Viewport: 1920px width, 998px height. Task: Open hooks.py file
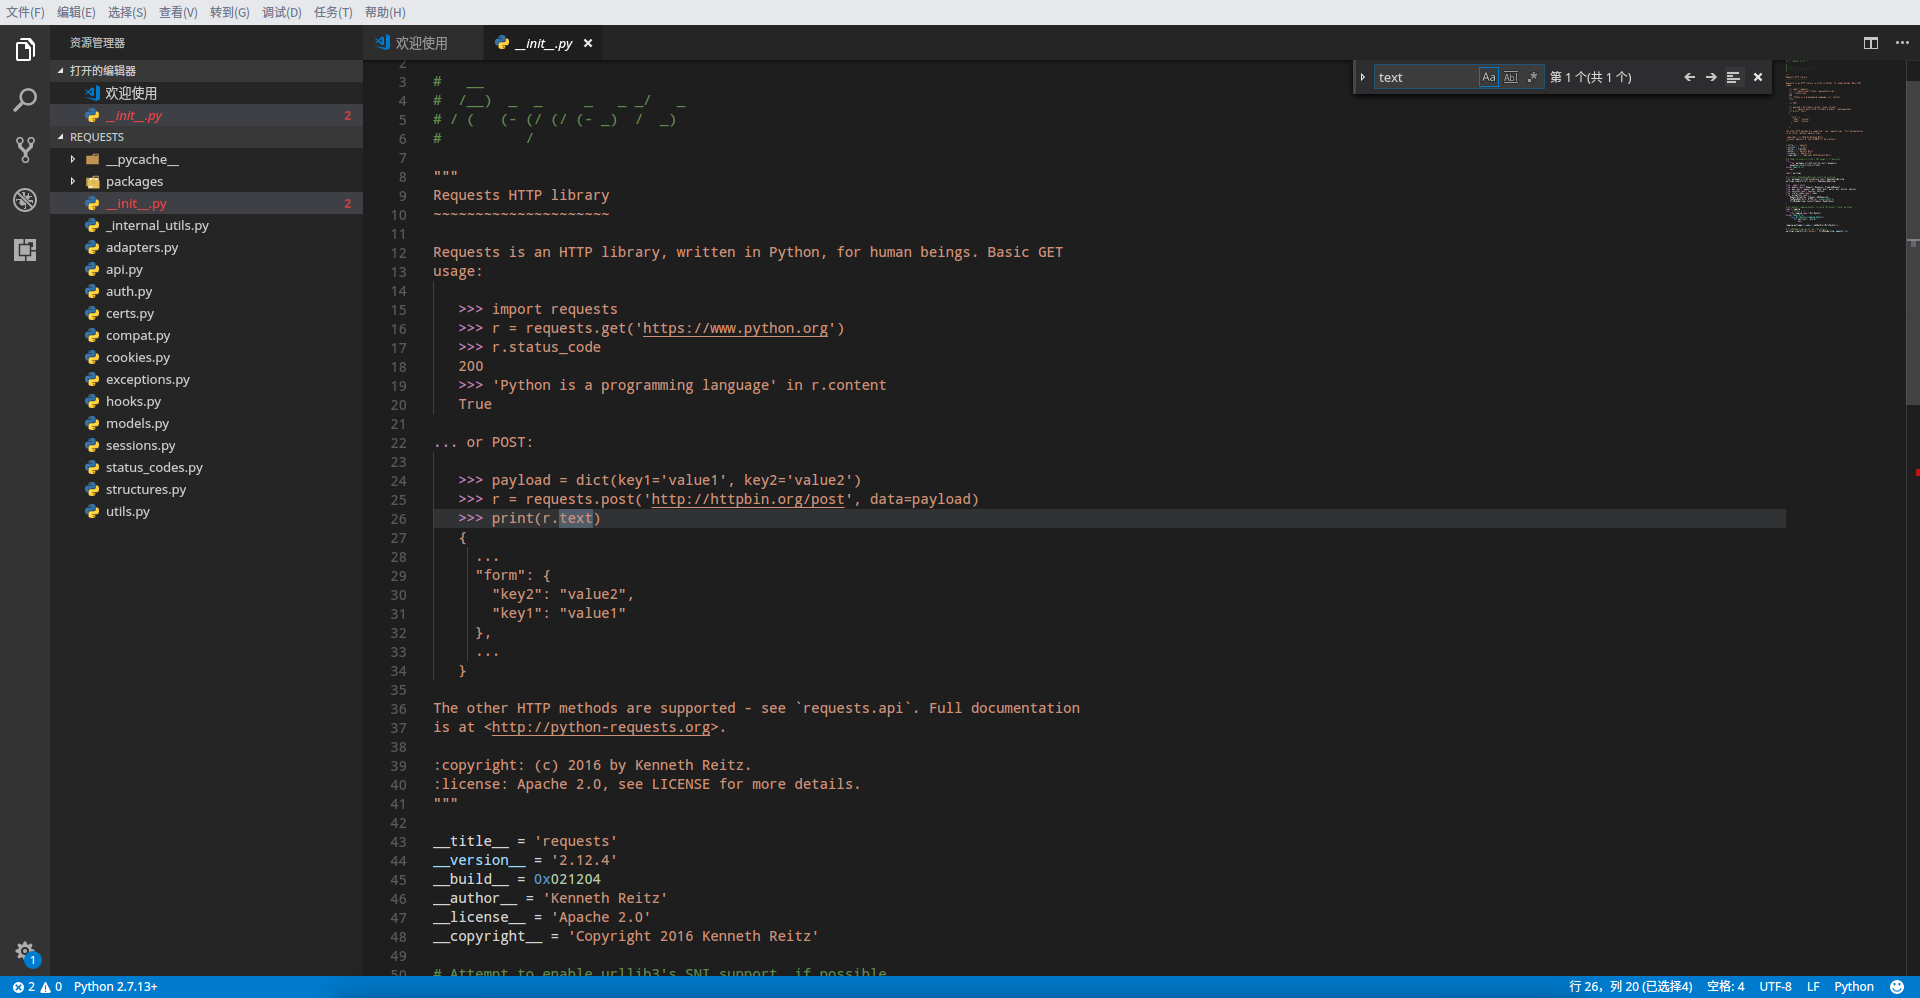click(x=206, y=401)
